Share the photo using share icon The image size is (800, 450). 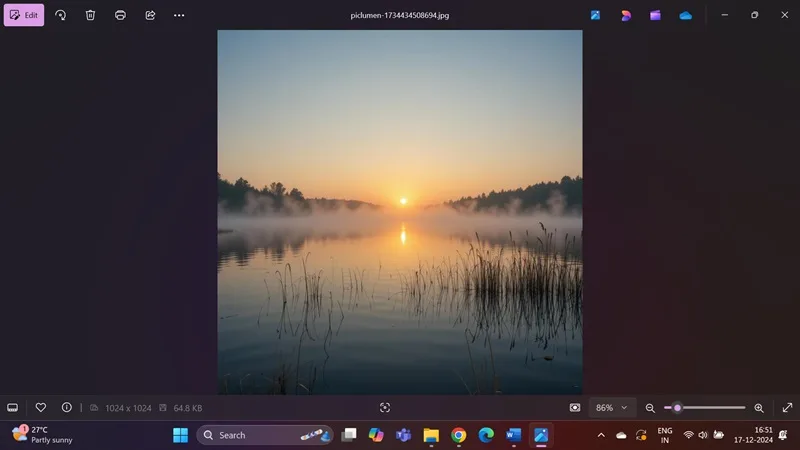[150, 15]
